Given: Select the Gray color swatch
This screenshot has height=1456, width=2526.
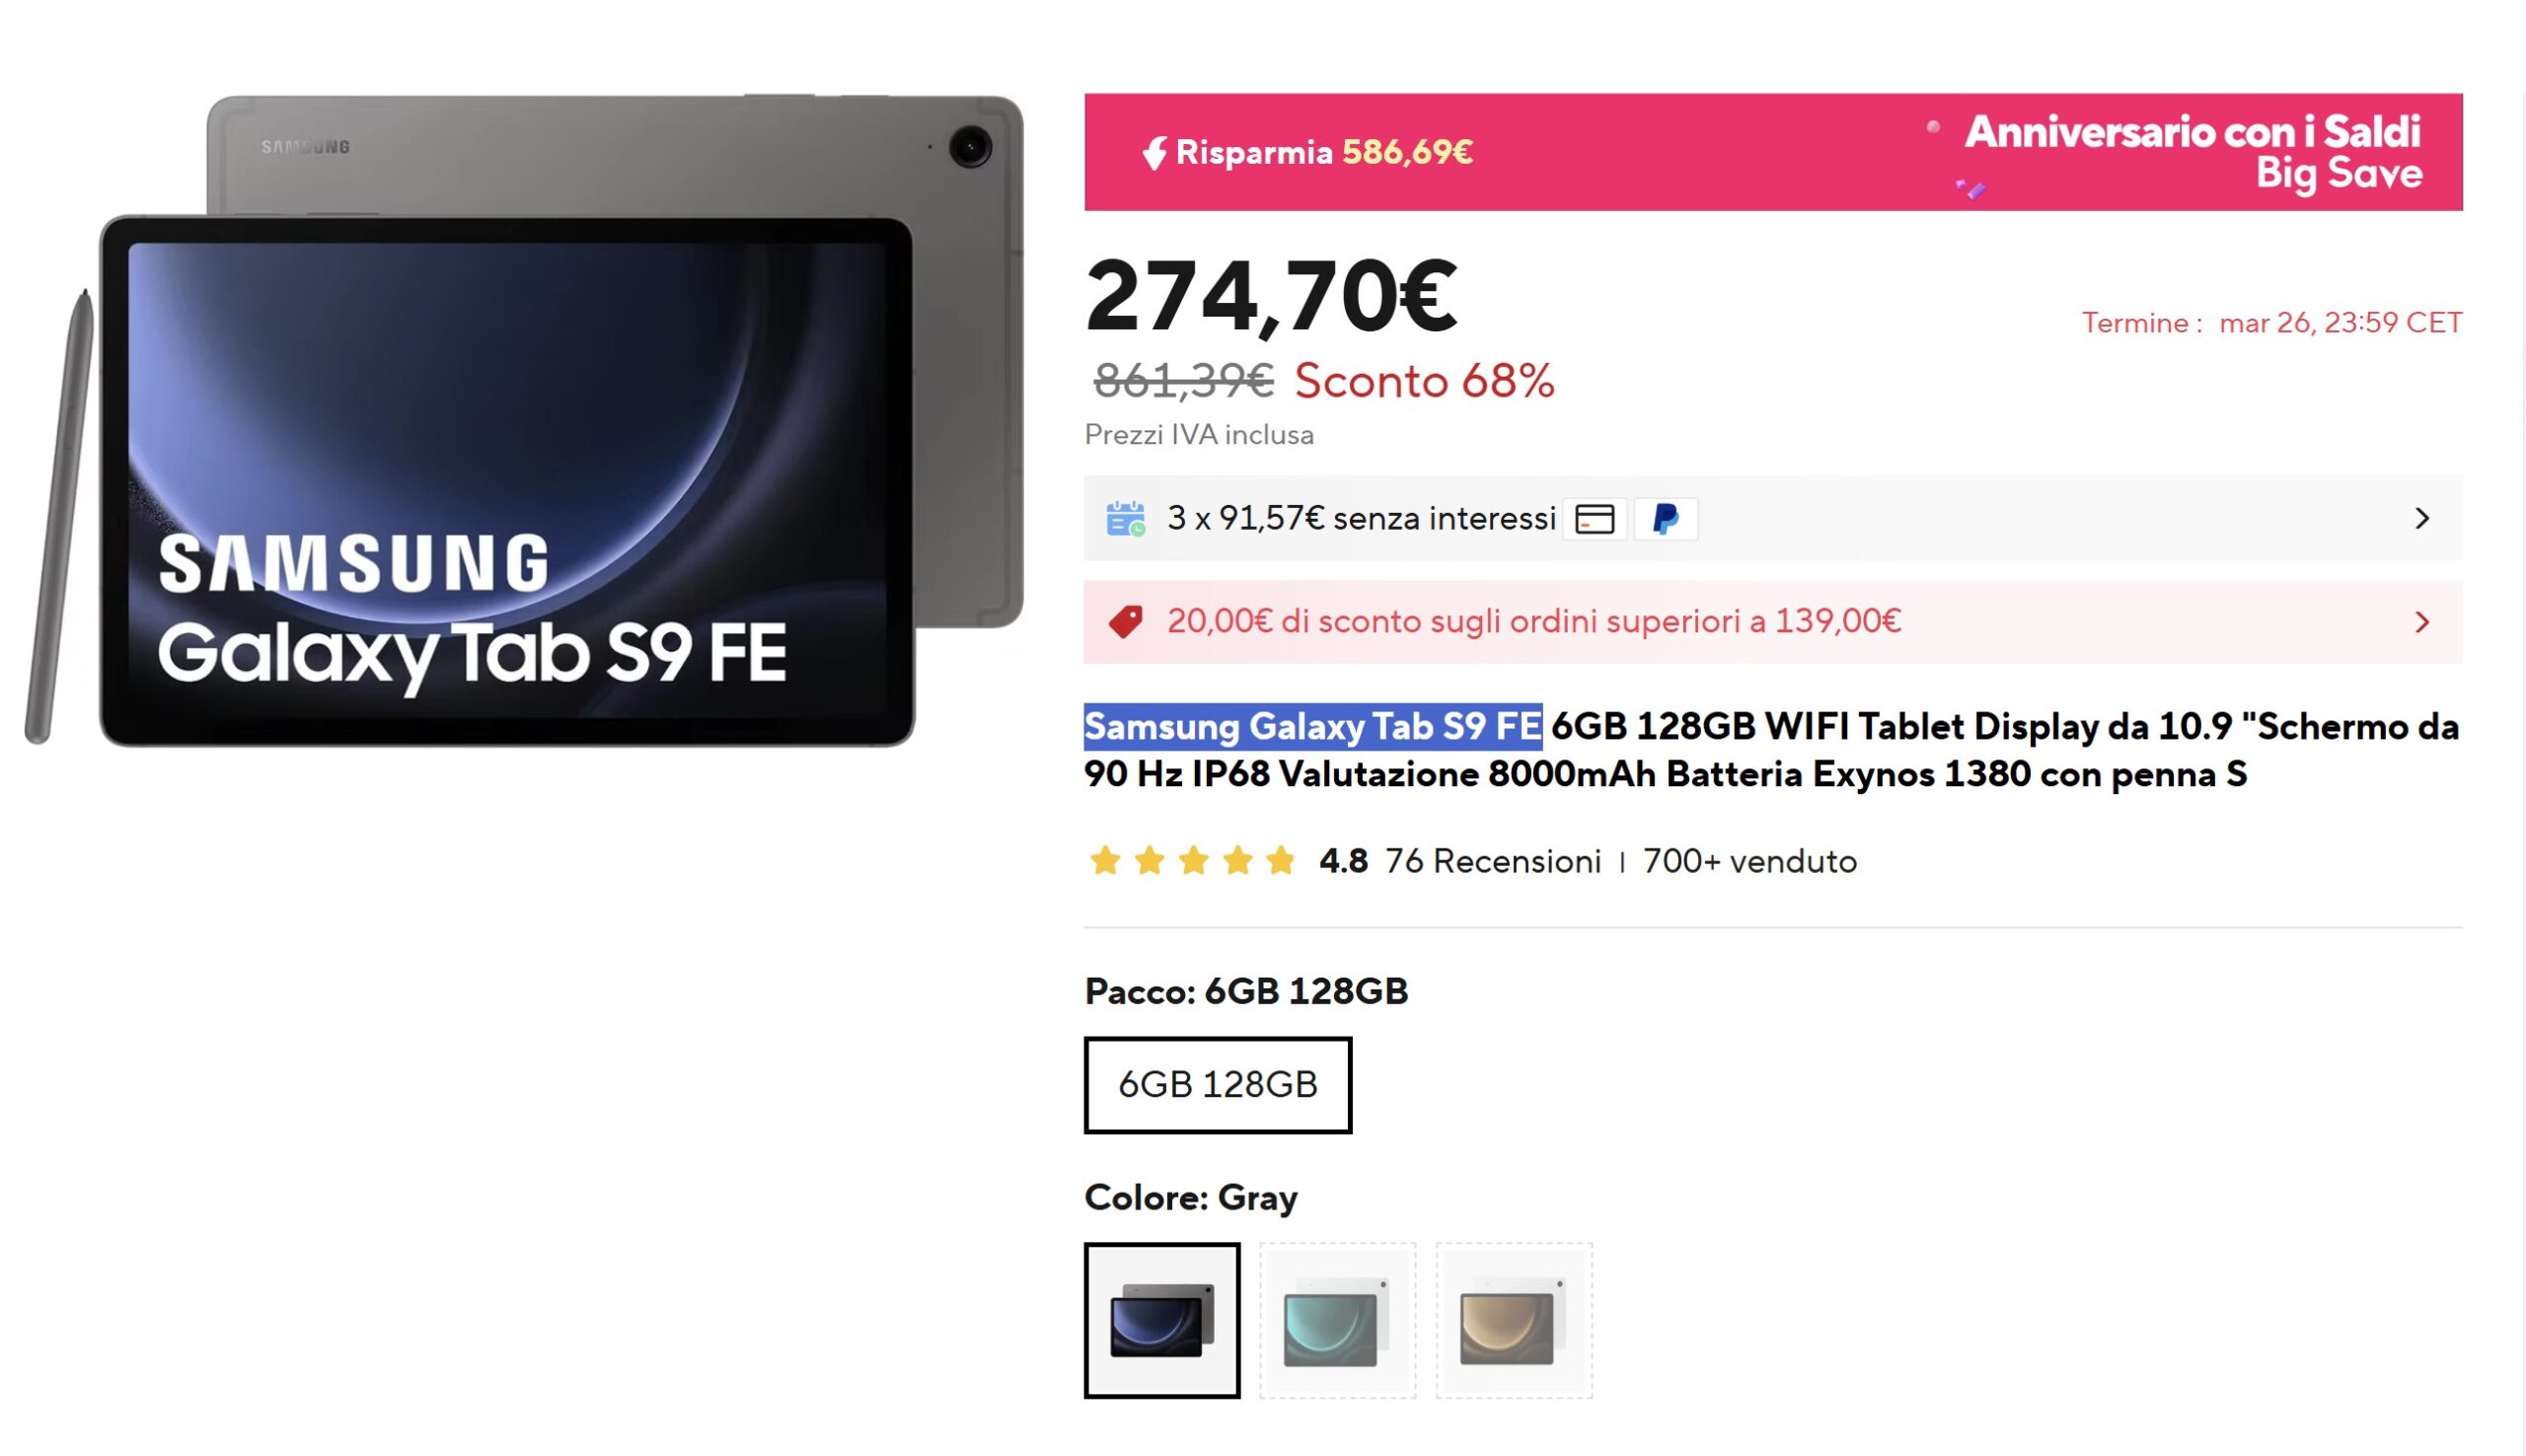Looking at the screenshot, I should pos(1161,1320).
